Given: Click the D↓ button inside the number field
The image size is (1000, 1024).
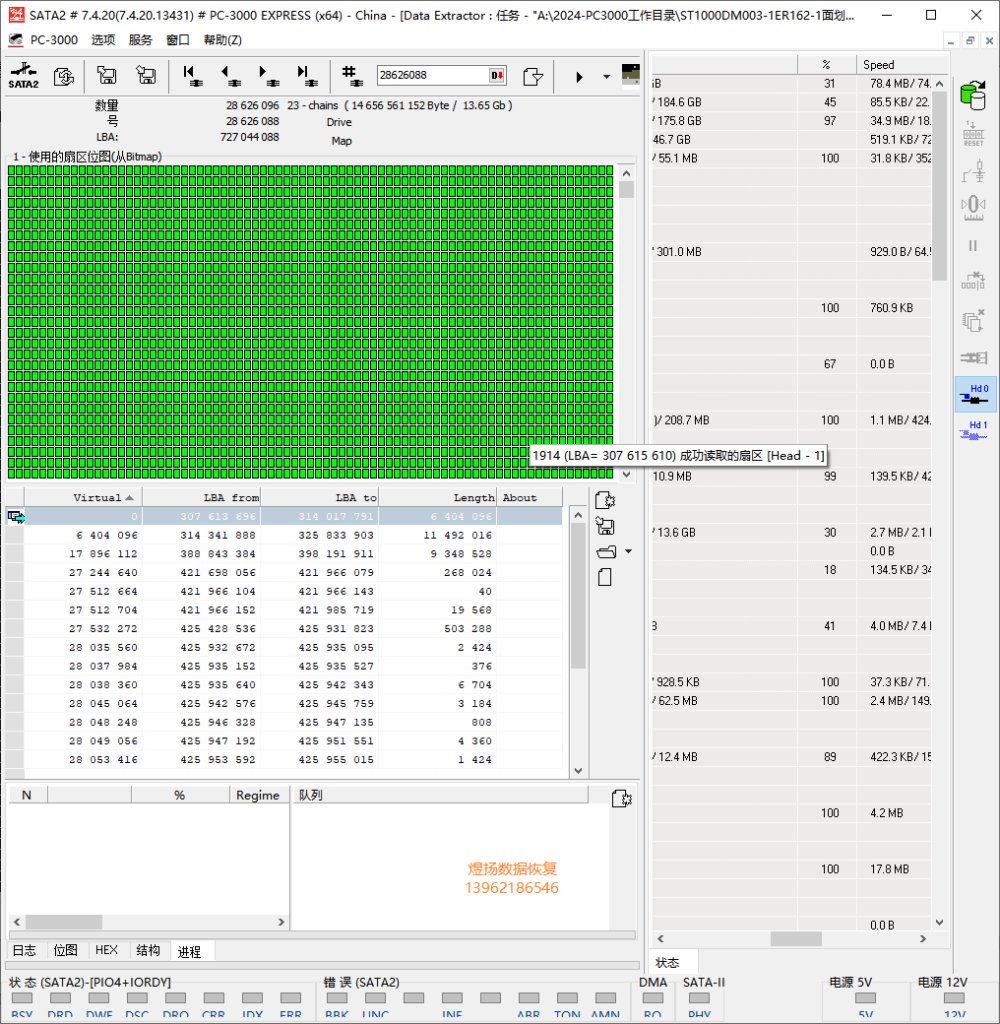Looking at the screenshot, I should point(497,75).
